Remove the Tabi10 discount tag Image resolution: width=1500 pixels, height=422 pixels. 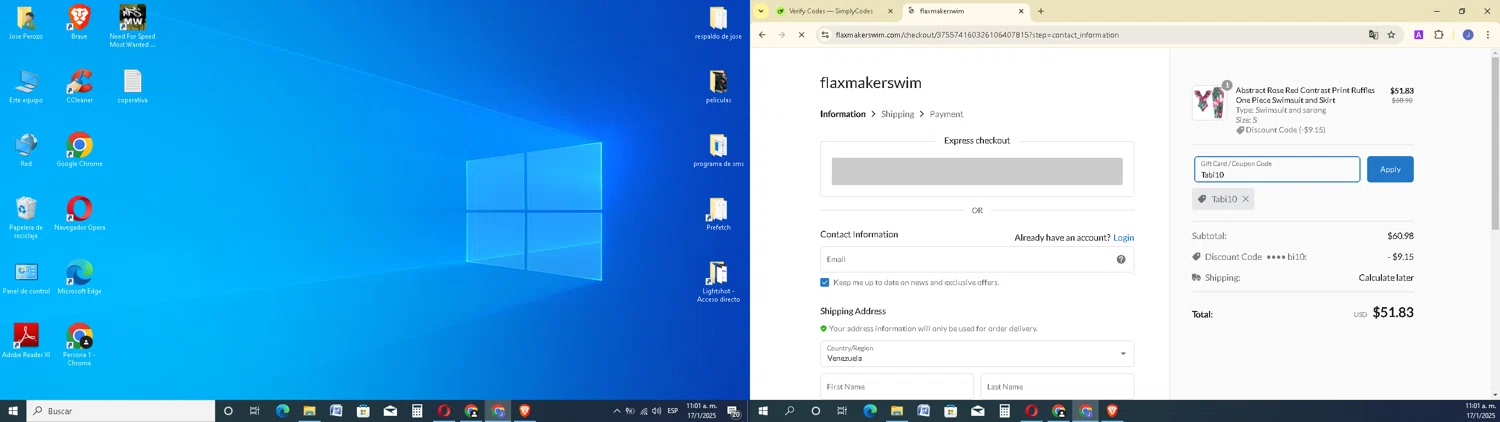1245,199
